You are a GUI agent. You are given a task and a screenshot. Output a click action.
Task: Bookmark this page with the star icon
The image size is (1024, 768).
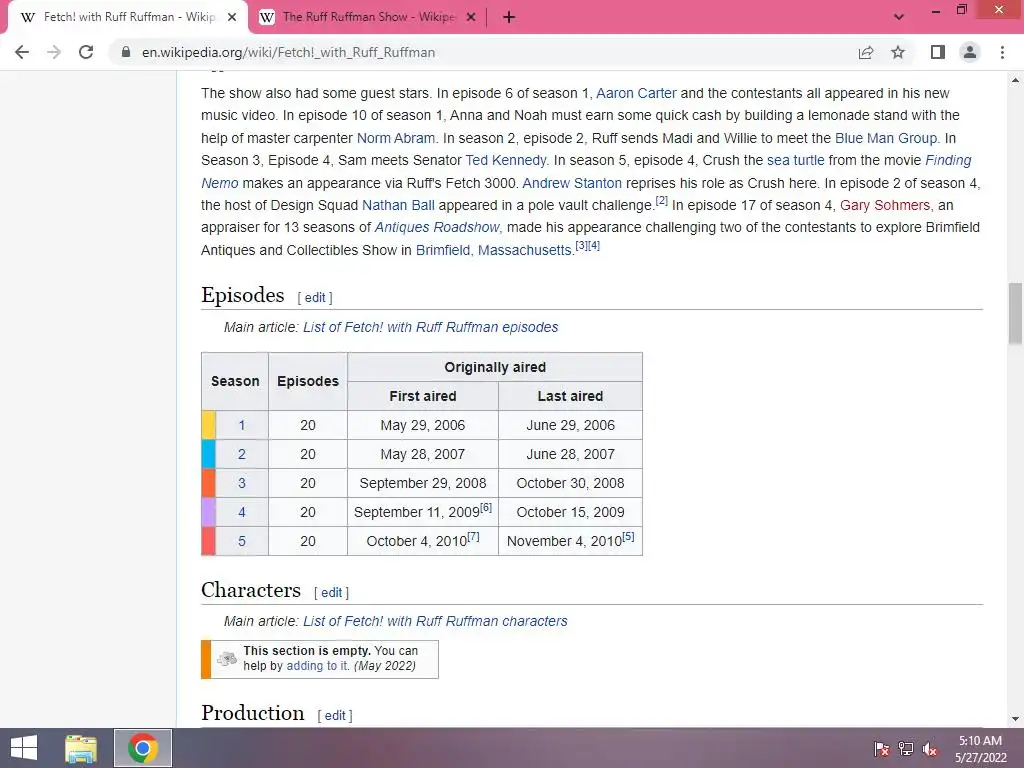pyautogui.click(x=898, y=52)
